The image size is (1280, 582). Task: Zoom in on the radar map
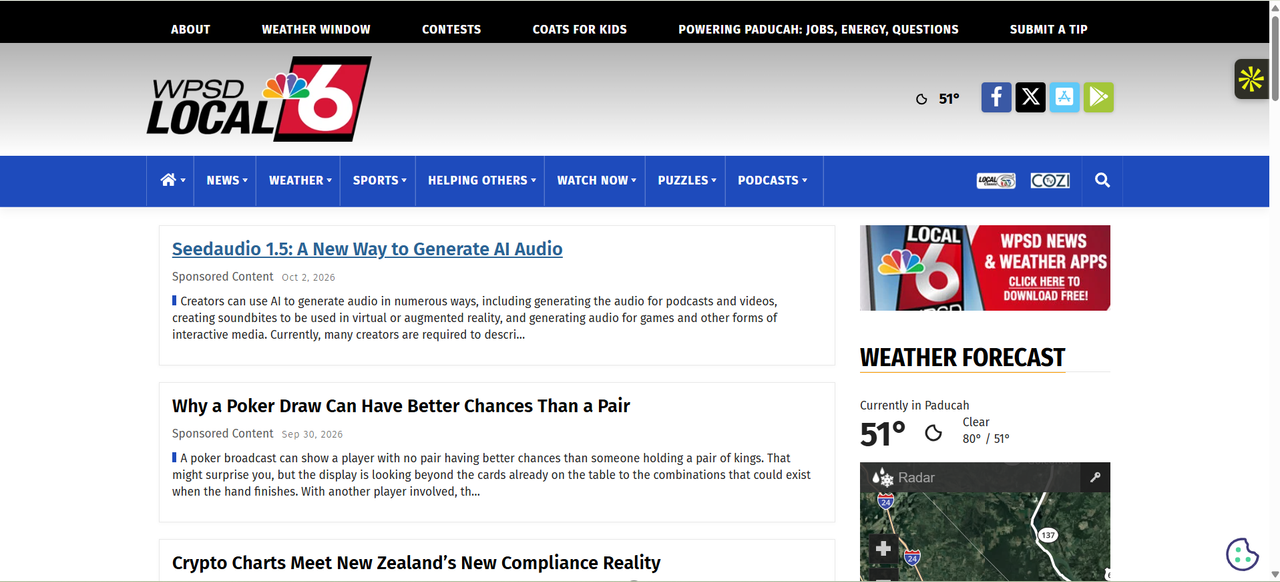pos(883,548)
